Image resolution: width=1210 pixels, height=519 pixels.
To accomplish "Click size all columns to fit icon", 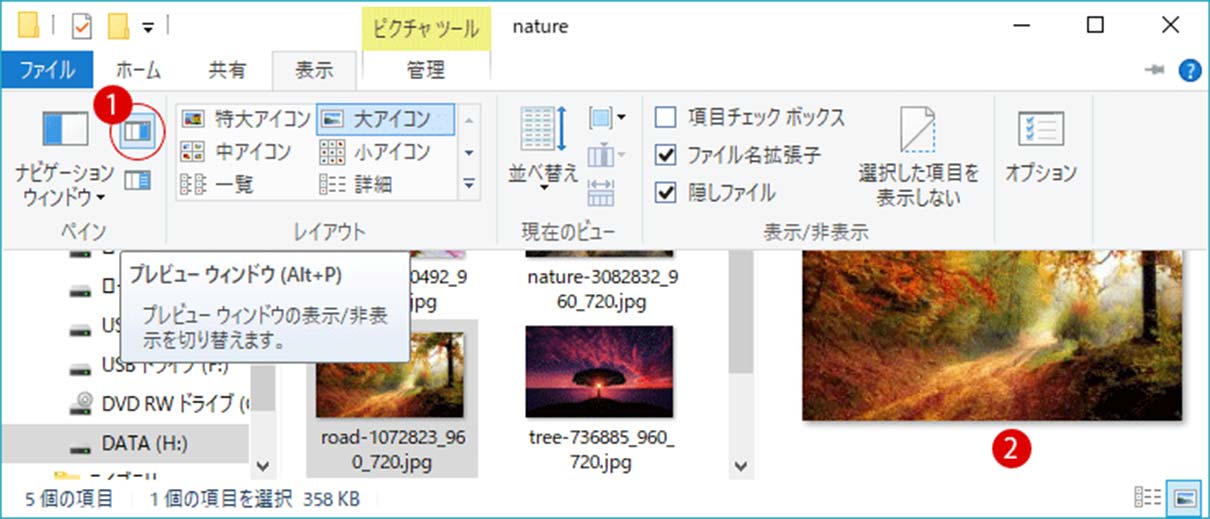I will coord(602,191).
